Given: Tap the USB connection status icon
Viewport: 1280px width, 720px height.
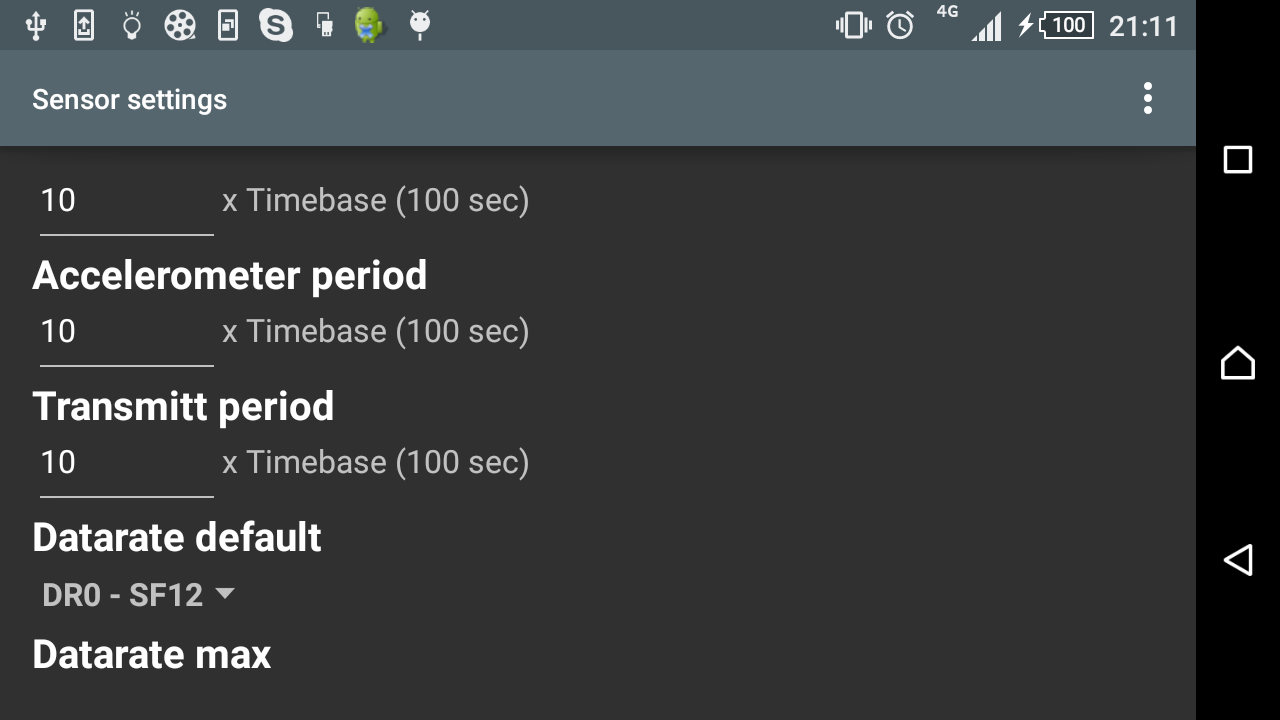Looking at the screenshot, I should click(36, 25).
